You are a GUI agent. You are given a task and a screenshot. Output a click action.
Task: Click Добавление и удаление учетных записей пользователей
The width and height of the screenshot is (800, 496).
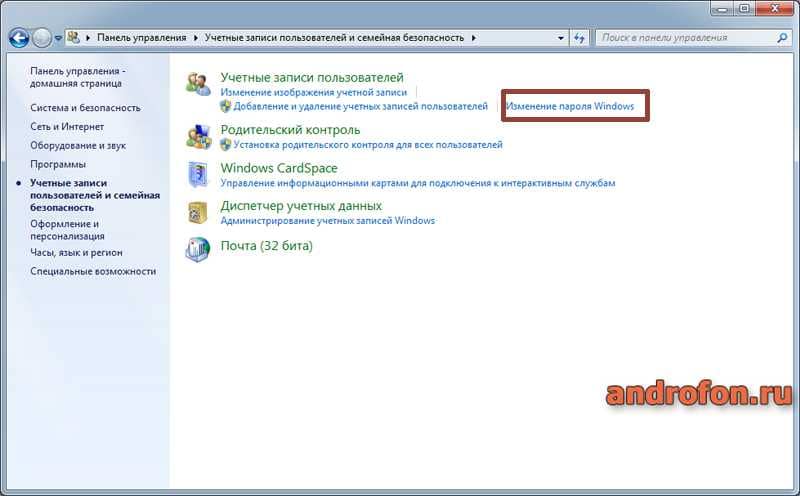[x=361, y=106]
